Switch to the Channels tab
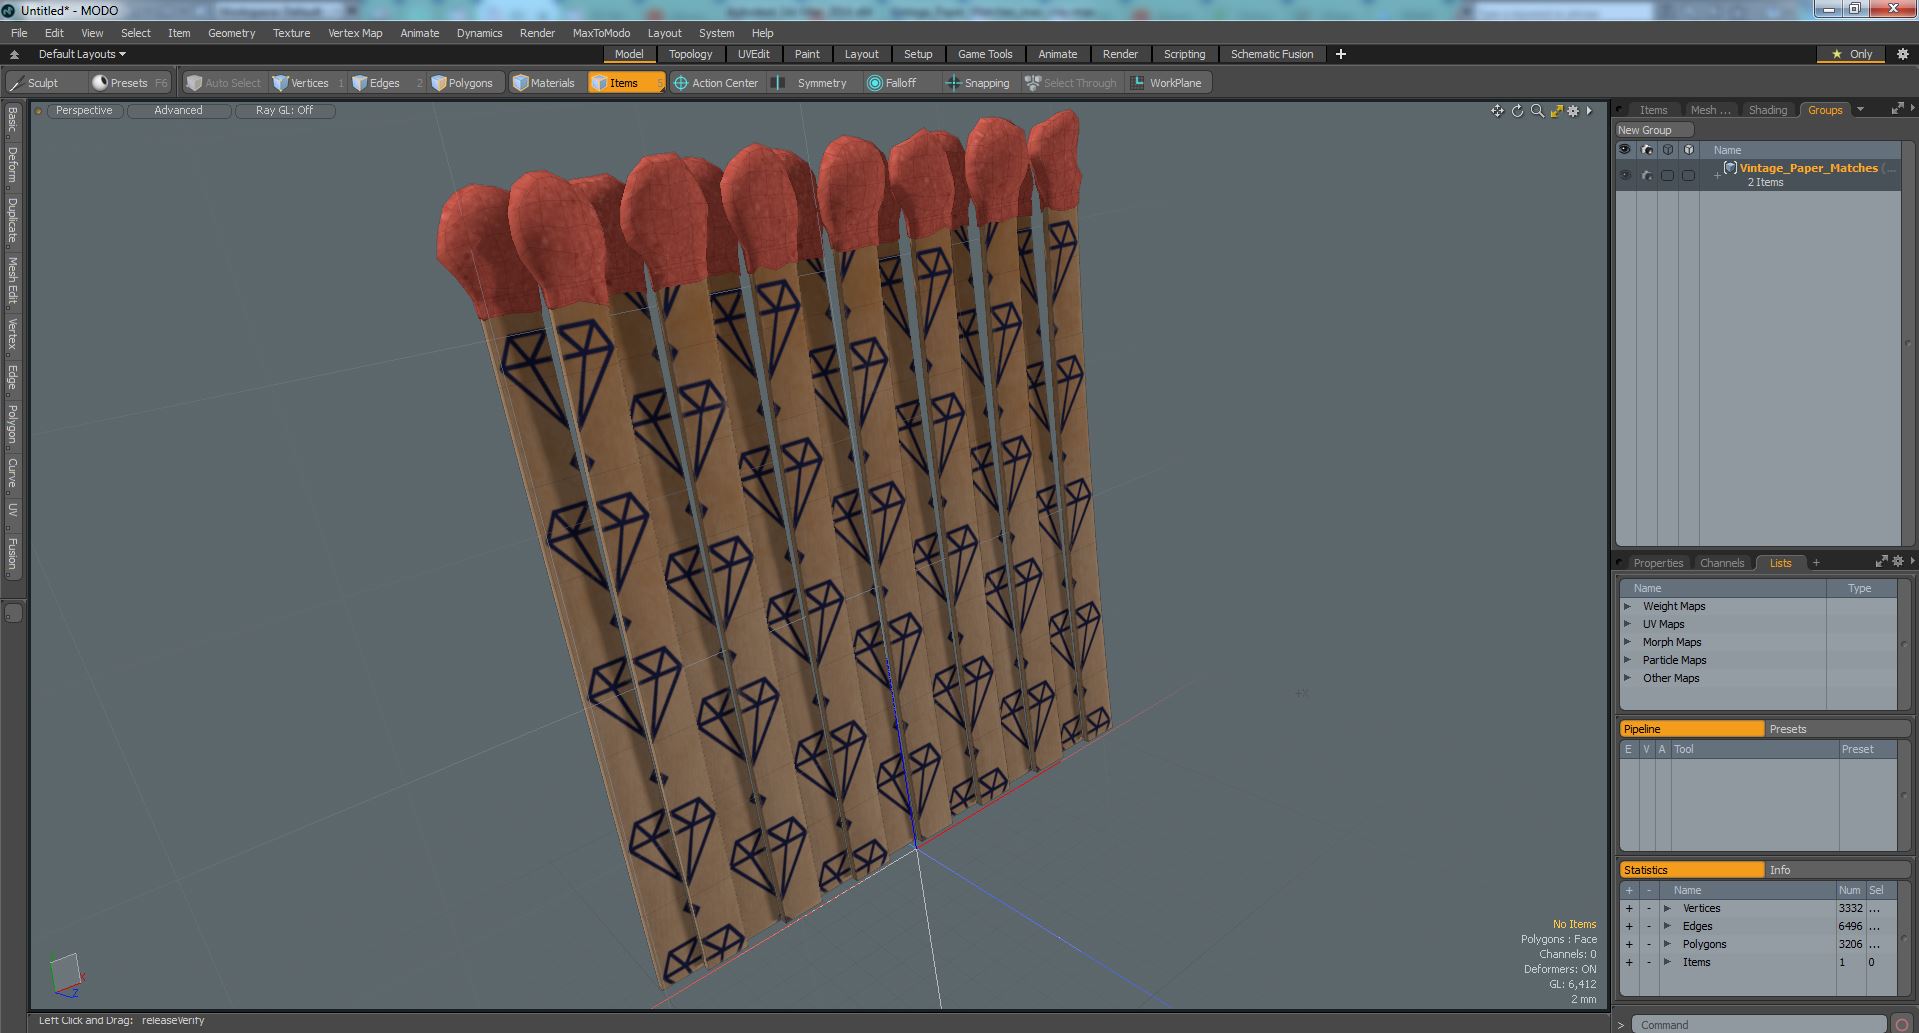 (x=1721, y=563)
